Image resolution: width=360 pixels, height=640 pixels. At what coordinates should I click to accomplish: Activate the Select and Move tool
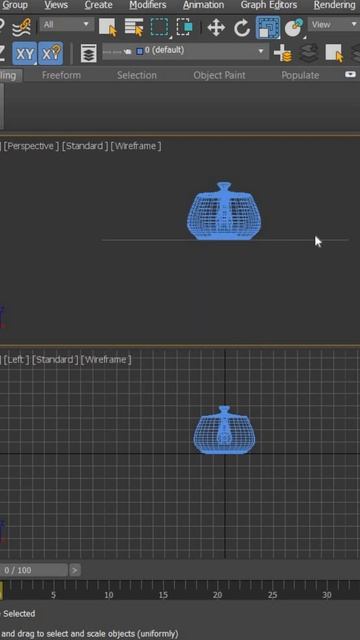point(216,28)
